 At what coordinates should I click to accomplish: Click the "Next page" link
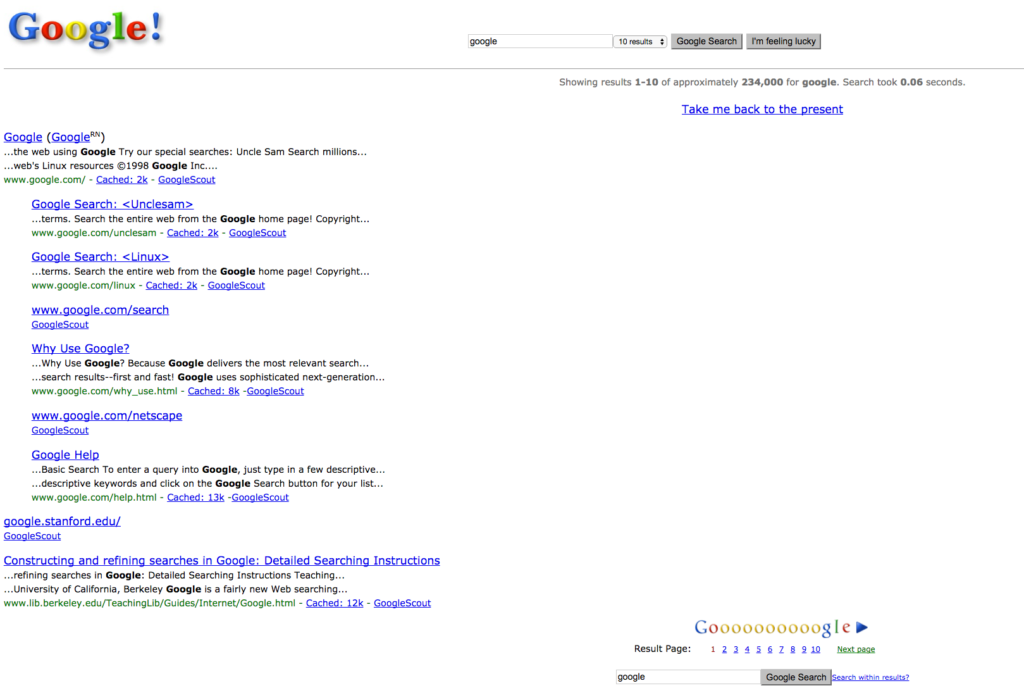tap(855, 649)
